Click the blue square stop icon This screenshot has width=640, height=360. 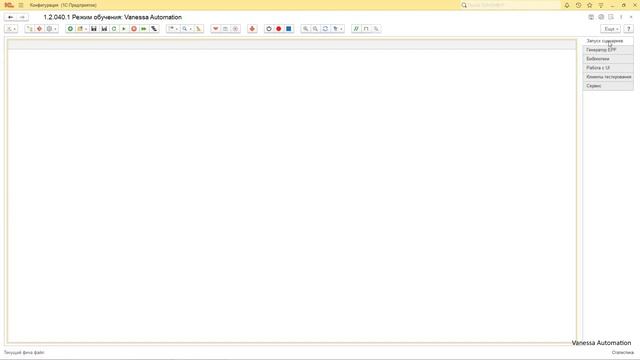pos(289,29)
